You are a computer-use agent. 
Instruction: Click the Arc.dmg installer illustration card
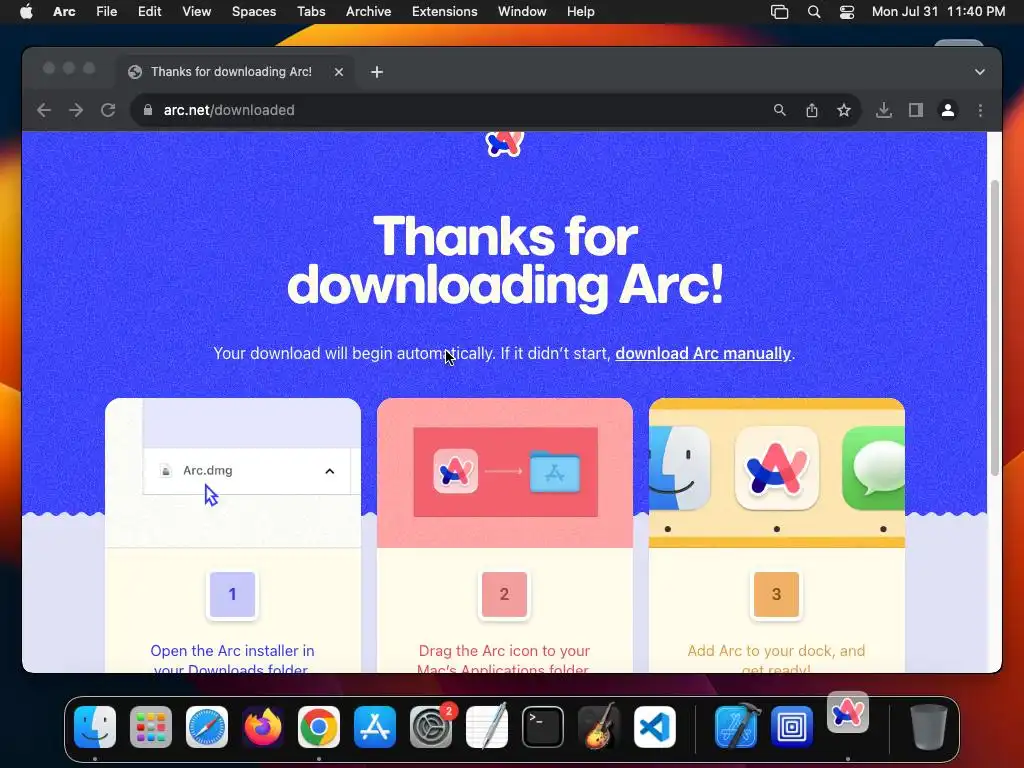(232, 473)
